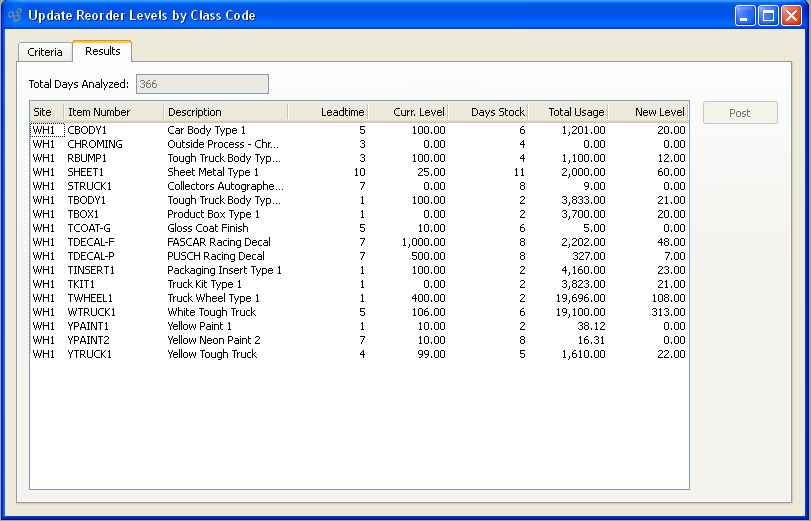Select the Results tab
This screenshot has height=521, width=811.
102,51
